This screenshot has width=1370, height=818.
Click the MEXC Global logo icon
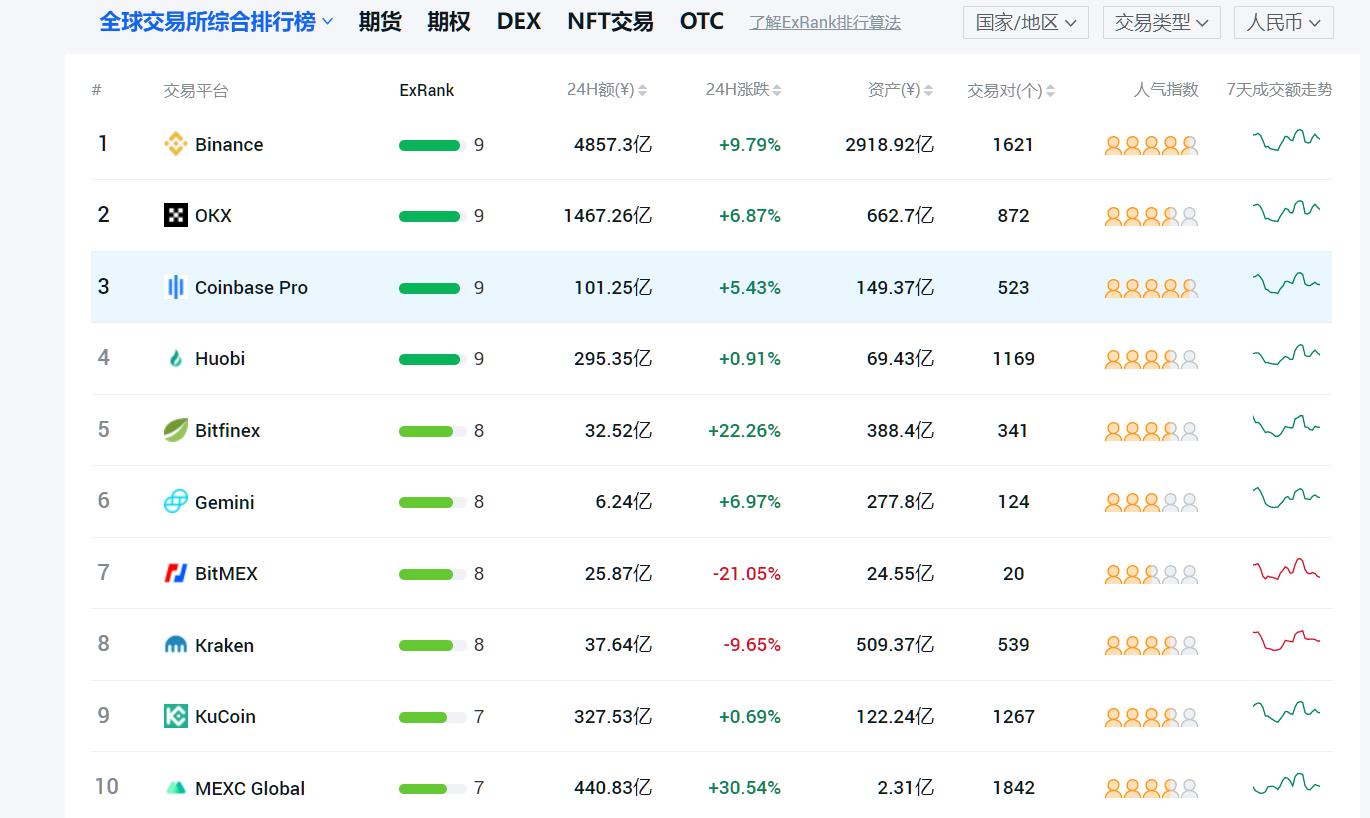(176, 788)
